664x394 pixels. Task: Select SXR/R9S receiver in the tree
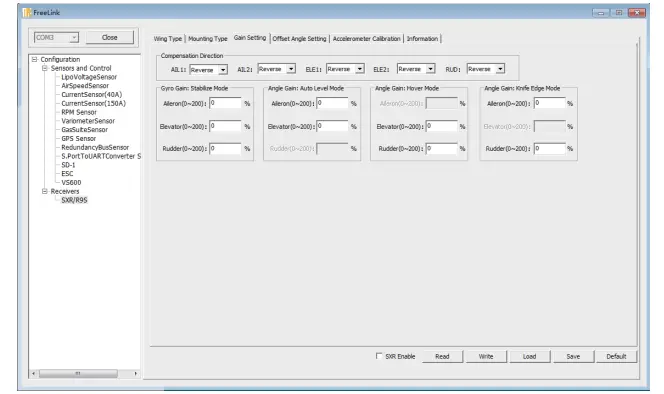(x=74, y=200)
